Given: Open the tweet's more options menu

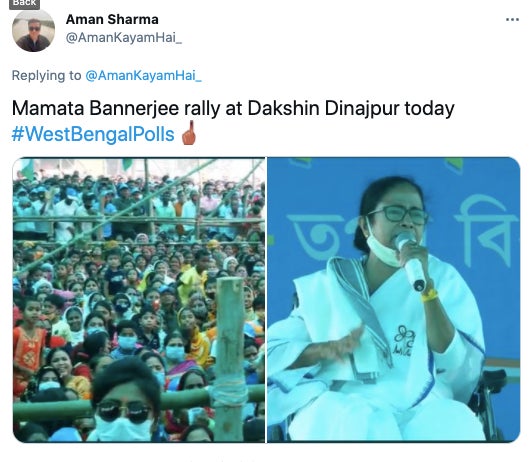Looking at the screenshot, I should pyautogui.click(x=512, y=20).
